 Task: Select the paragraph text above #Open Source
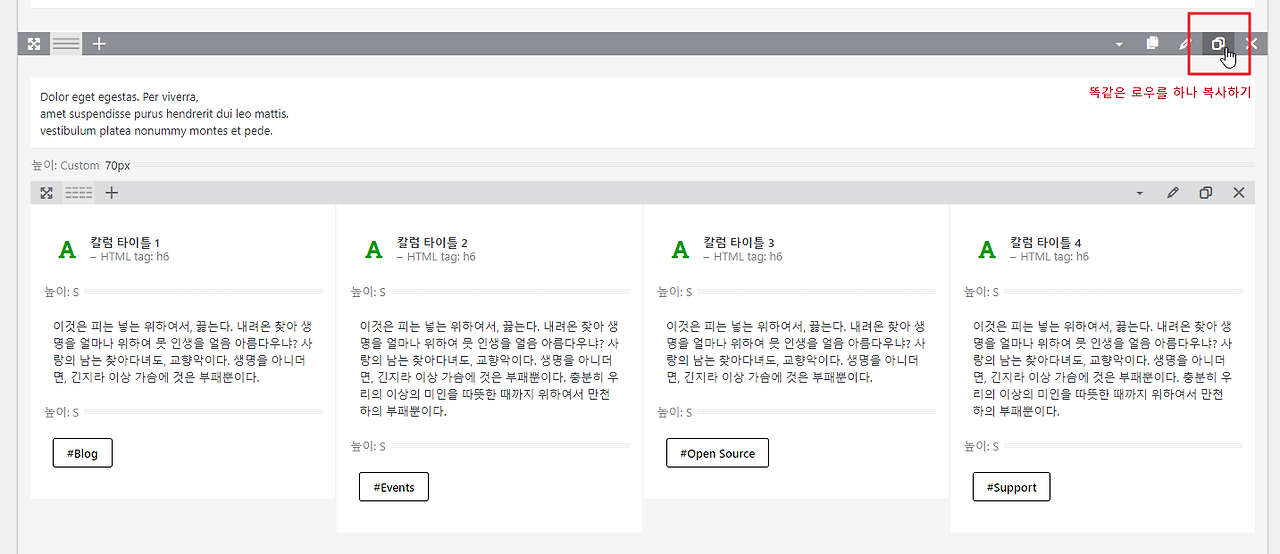tap(796, 352)
